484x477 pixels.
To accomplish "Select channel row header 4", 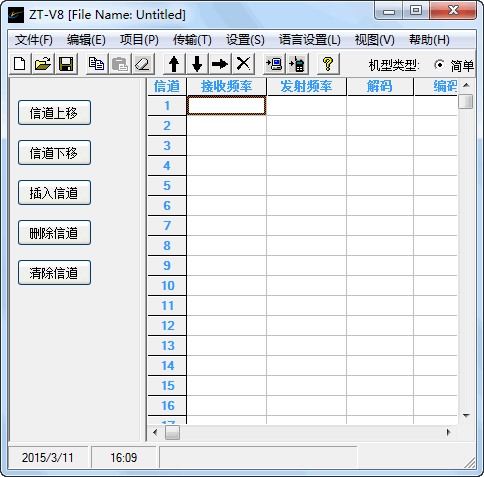I will (x=167, y=166).
